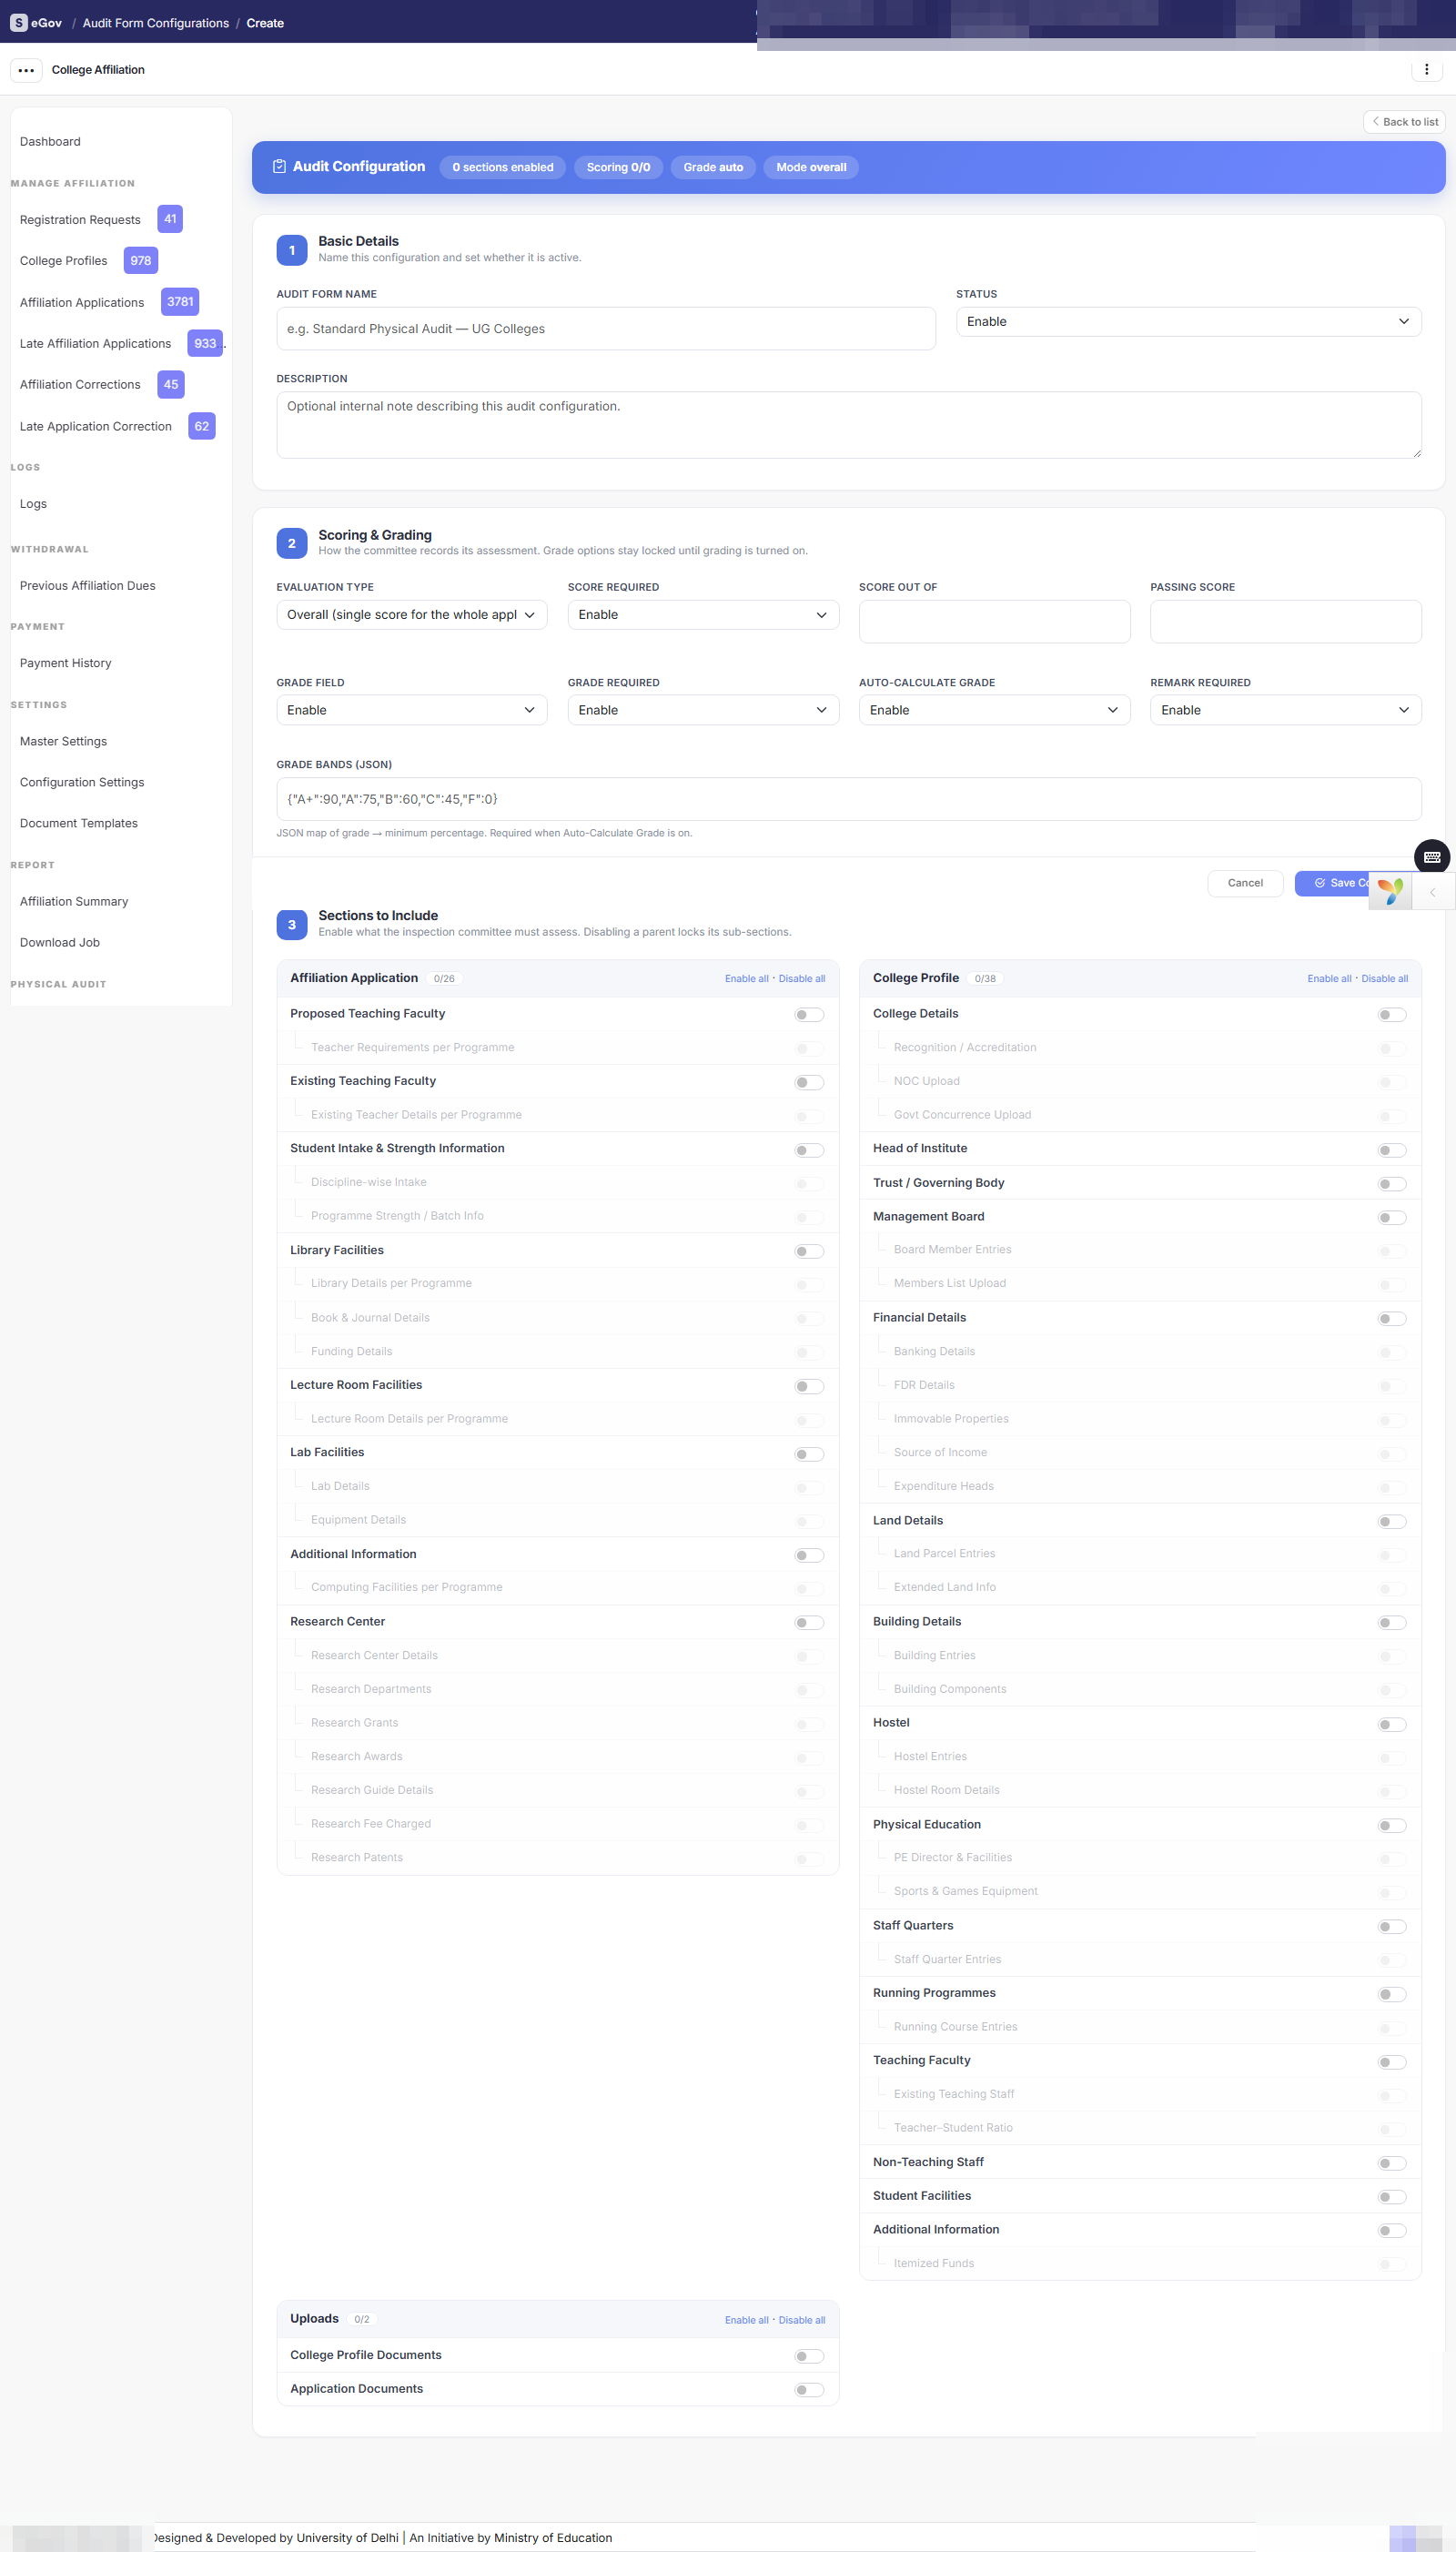Screen dimensions: 1456x2552
Task: Toggle Application Documents upload
Action: point(809,2390)
